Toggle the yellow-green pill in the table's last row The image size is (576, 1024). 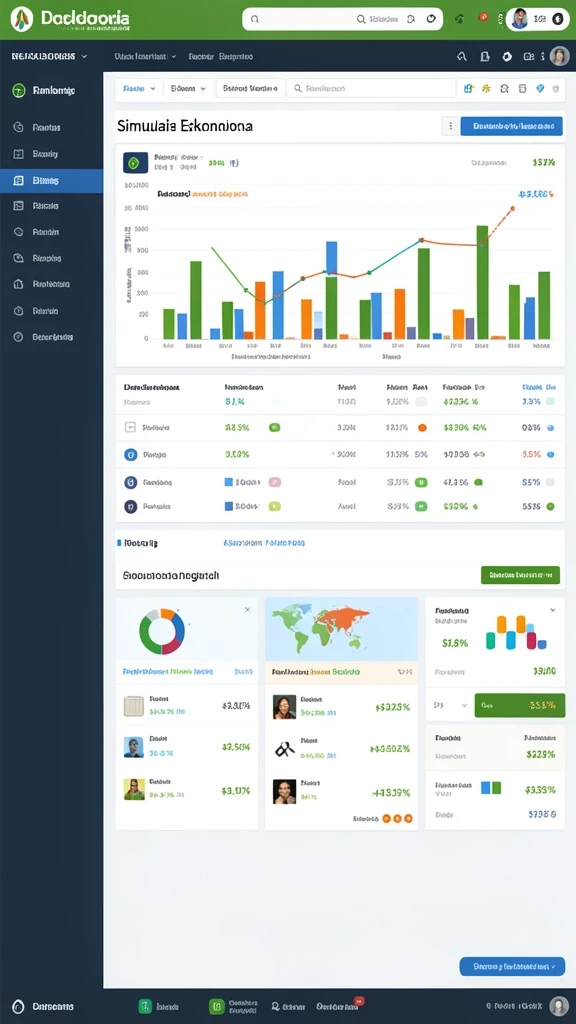(x=274, y=506)
